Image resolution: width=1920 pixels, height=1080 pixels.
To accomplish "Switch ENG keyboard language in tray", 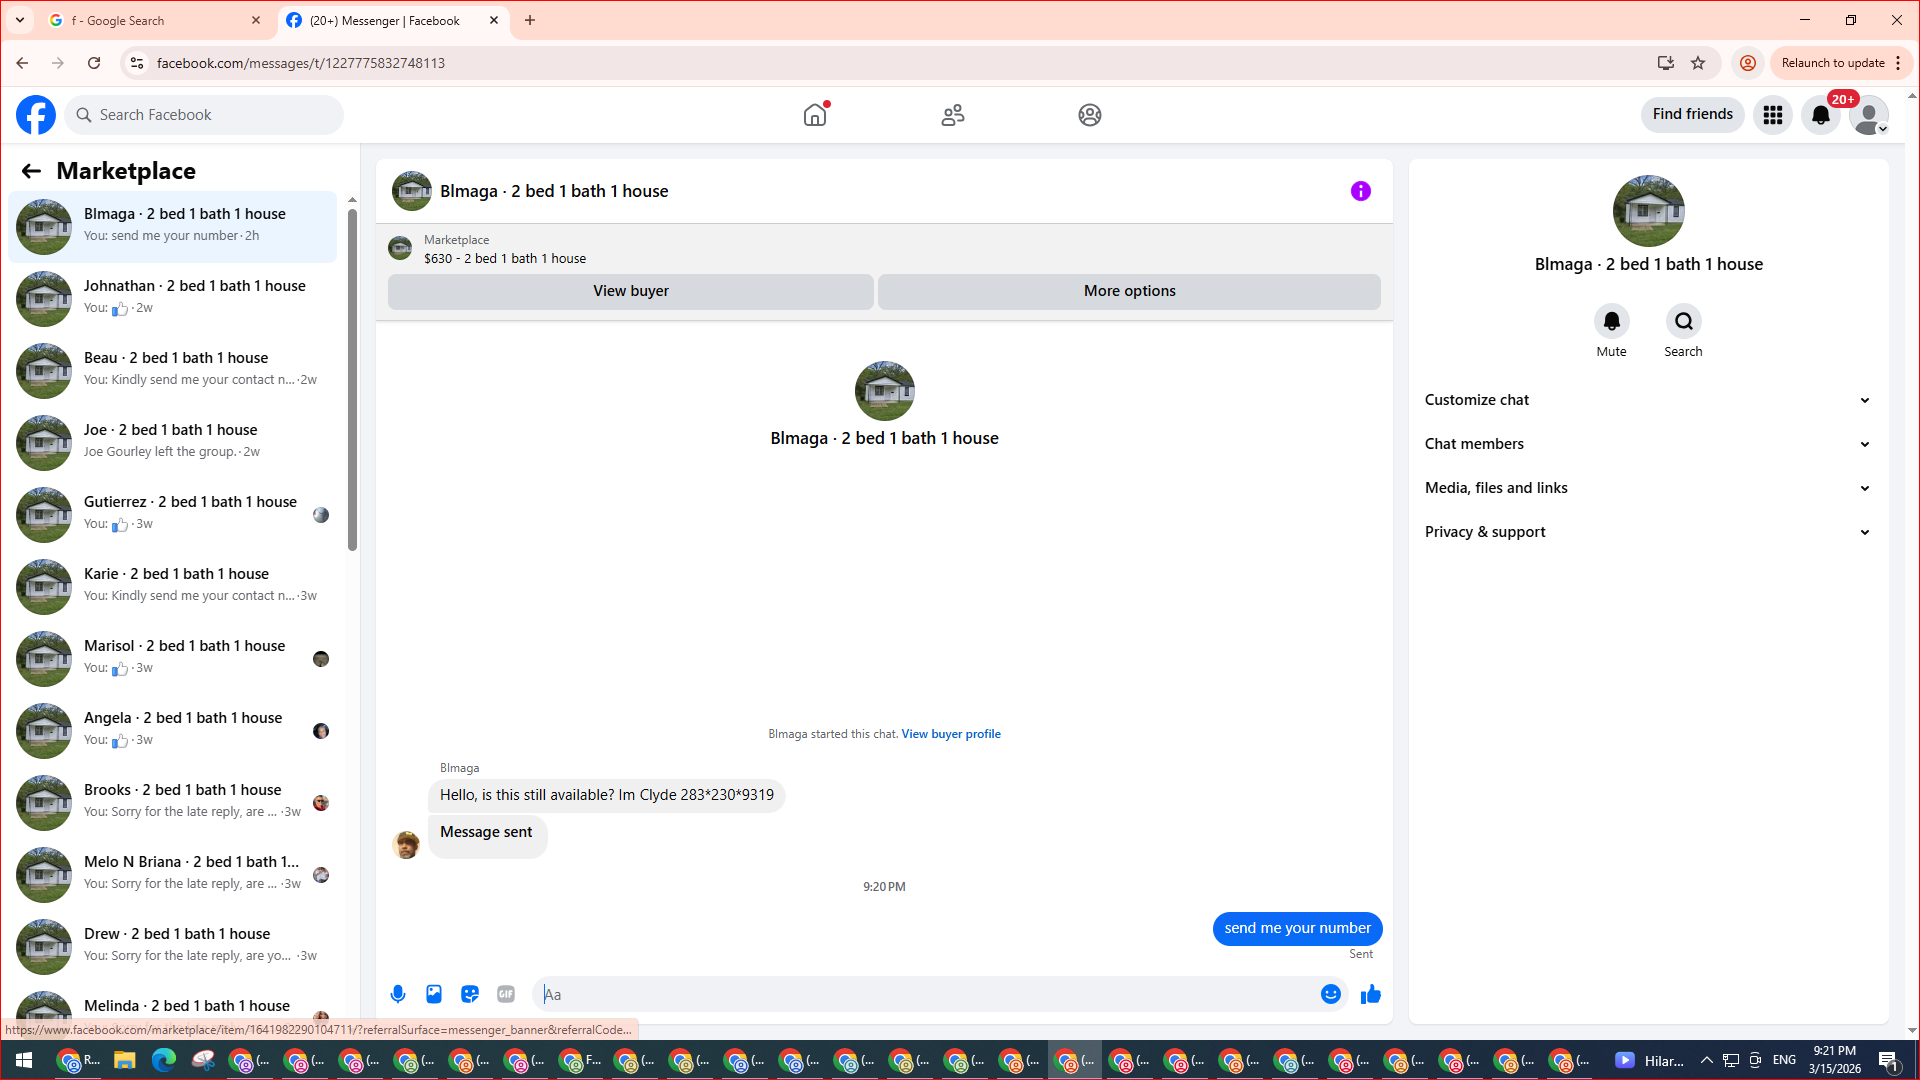I will [x=1784, y=1060].
